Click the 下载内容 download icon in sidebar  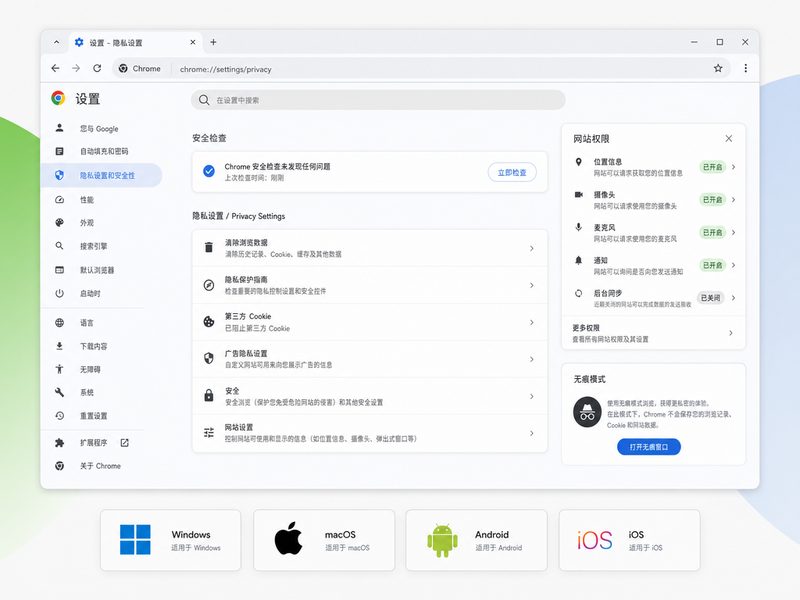[x=59, y=346]
